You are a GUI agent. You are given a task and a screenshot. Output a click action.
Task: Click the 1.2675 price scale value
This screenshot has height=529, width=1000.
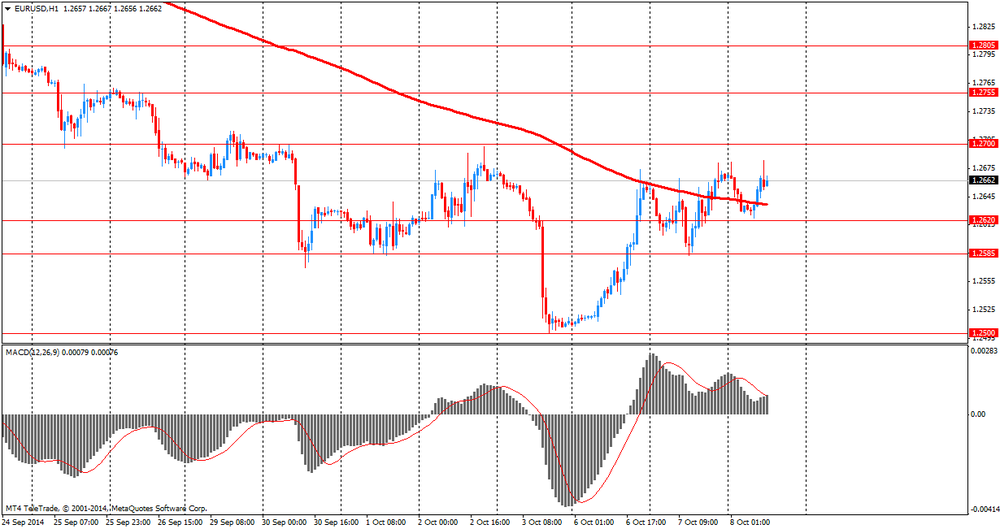pyautogui.click(x=984, y=168)
